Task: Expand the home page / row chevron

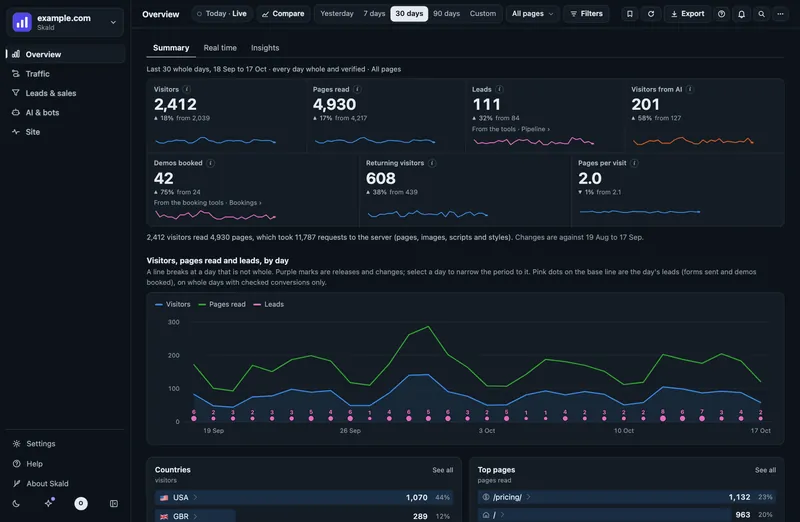Action: [503, 515]
